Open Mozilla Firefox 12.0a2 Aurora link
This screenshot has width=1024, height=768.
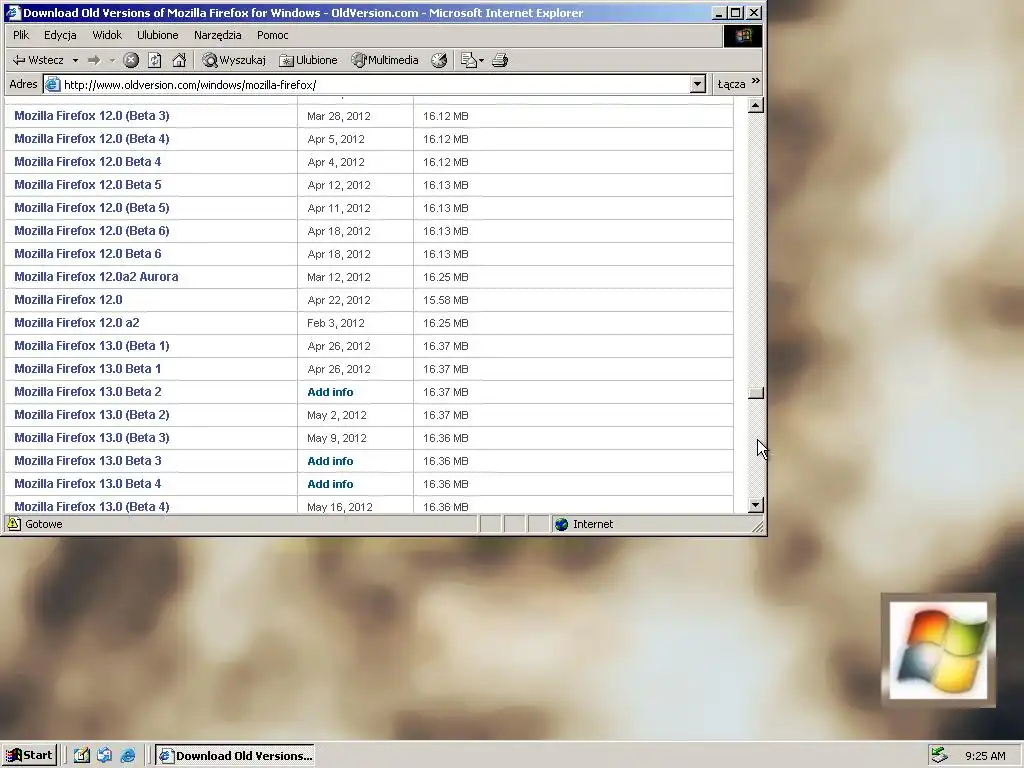click(96, 276)
